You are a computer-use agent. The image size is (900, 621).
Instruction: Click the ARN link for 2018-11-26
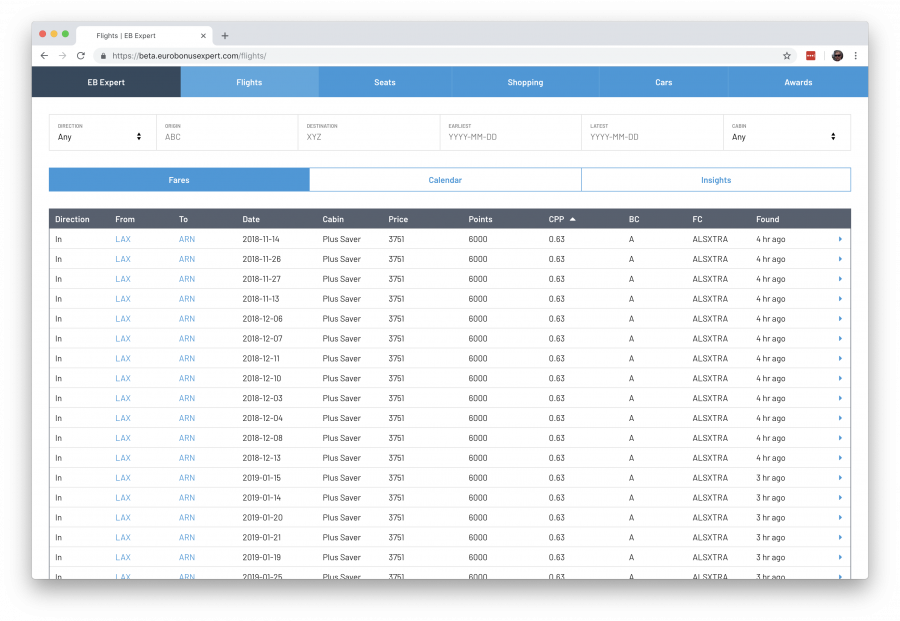[187, 259]
